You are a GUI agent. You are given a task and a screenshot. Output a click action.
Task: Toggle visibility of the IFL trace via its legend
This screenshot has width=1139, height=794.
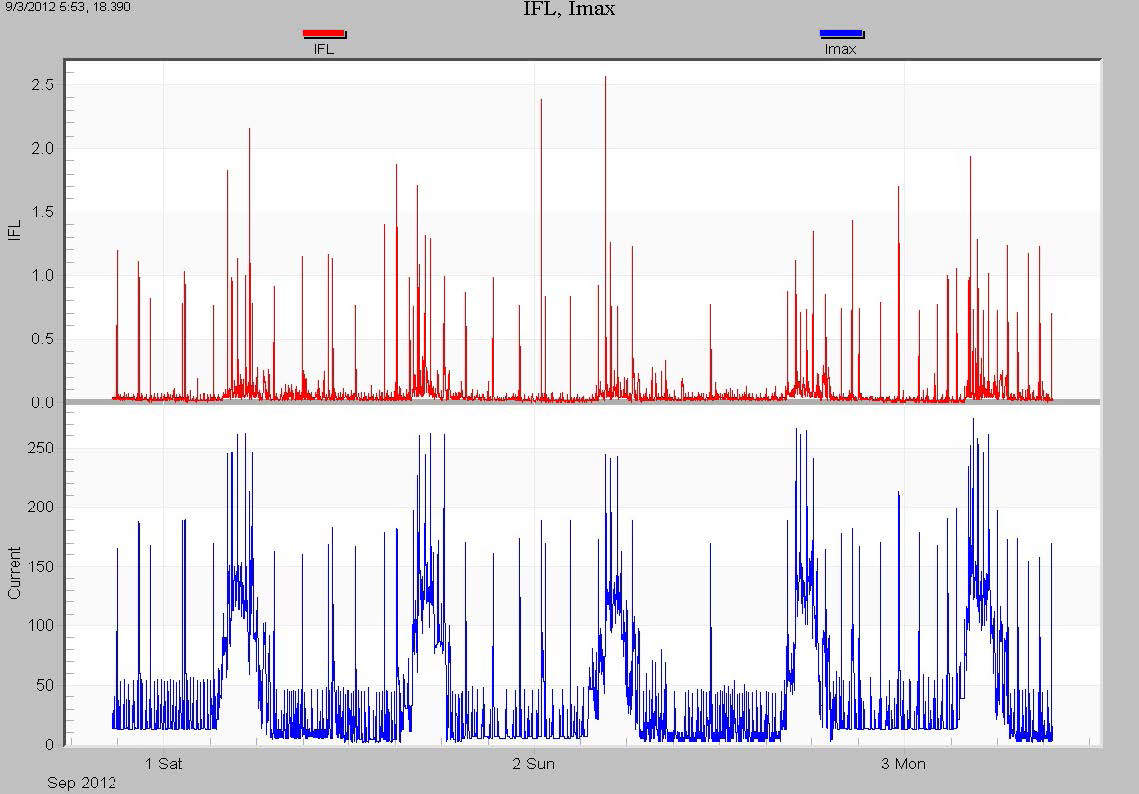point(322,32)
